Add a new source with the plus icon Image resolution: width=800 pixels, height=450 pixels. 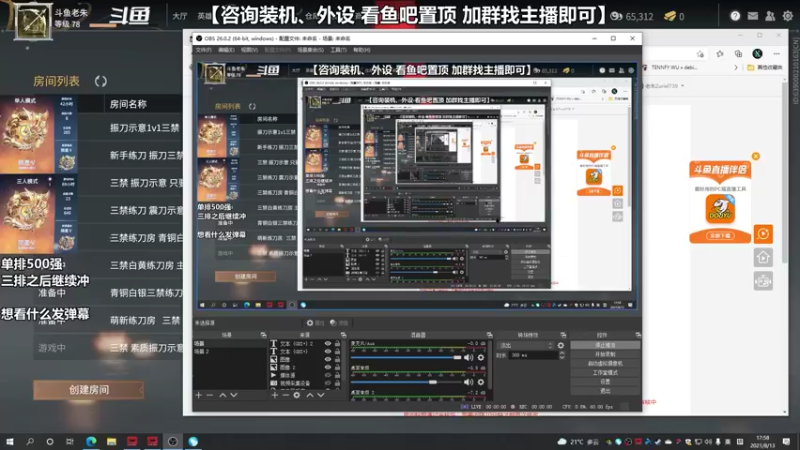tap(274, 395)
